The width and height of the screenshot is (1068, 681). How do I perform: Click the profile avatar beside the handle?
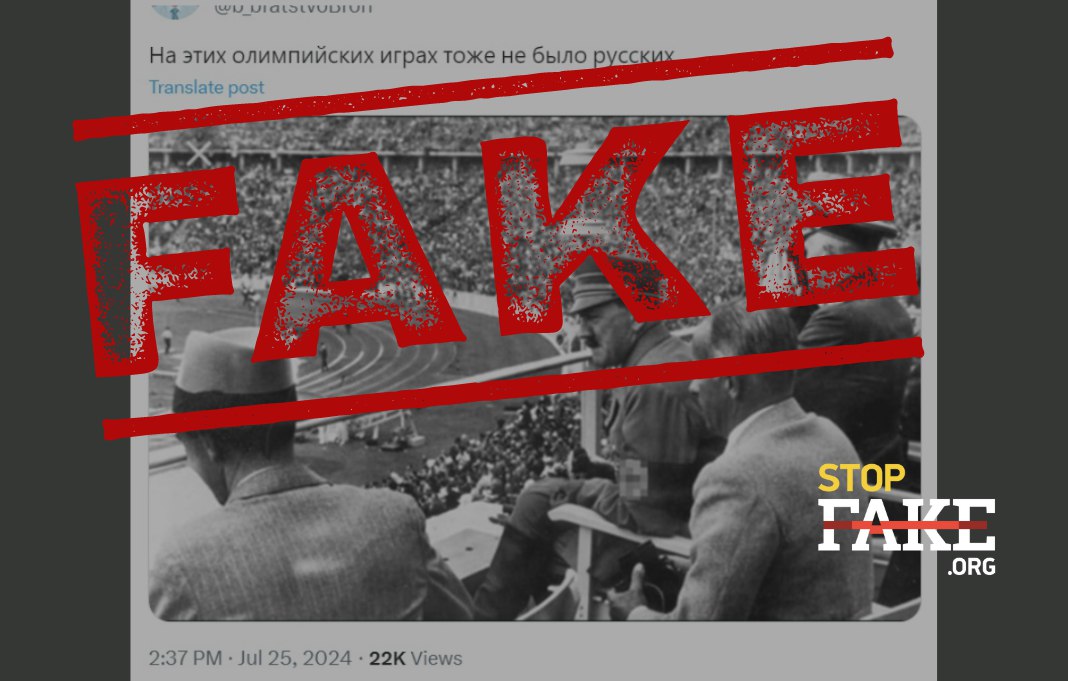(x=175, y=8)
